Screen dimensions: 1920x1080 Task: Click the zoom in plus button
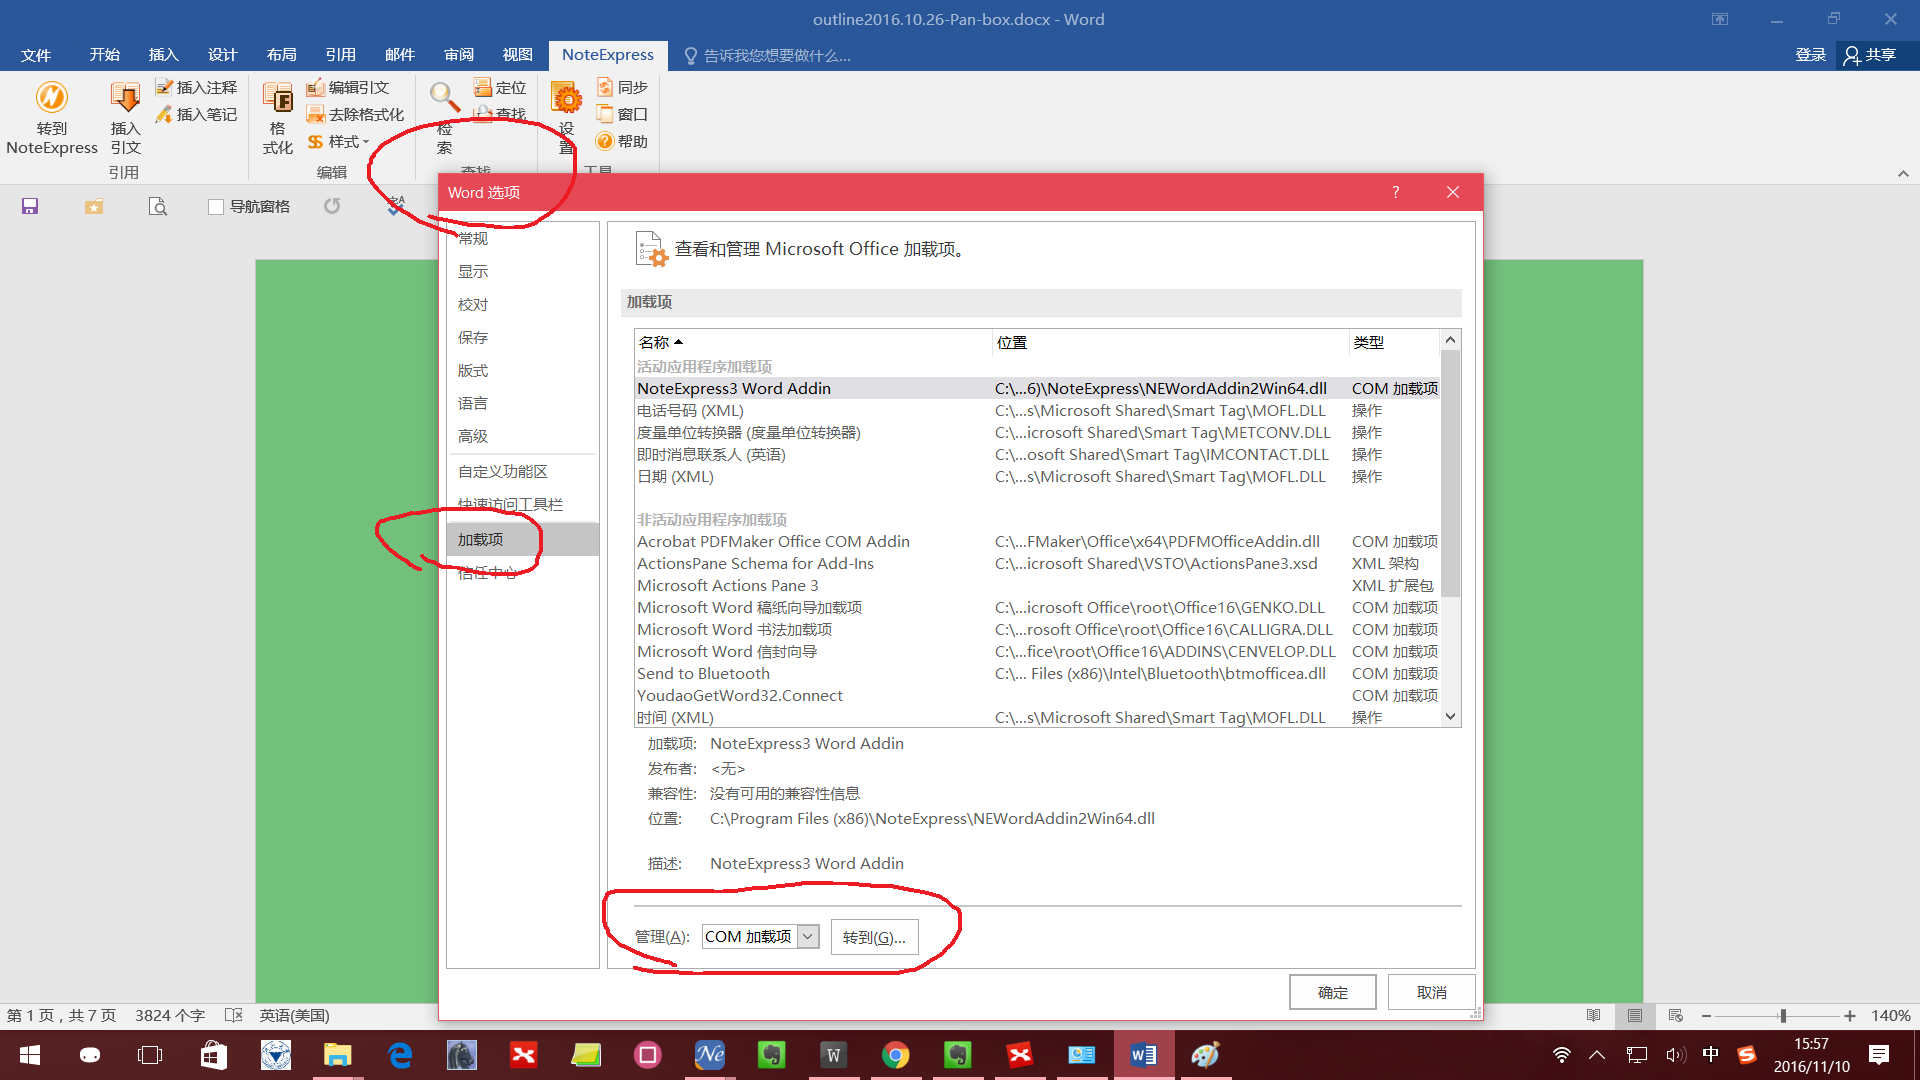click(1850, 1016)
